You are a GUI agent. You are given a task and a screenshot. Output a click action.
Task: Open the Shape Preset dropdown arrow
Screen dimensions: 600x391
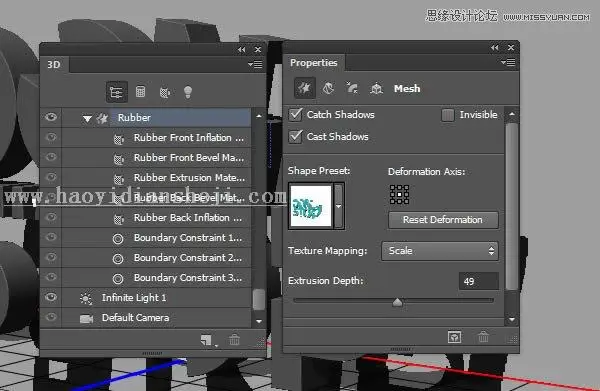338,206
